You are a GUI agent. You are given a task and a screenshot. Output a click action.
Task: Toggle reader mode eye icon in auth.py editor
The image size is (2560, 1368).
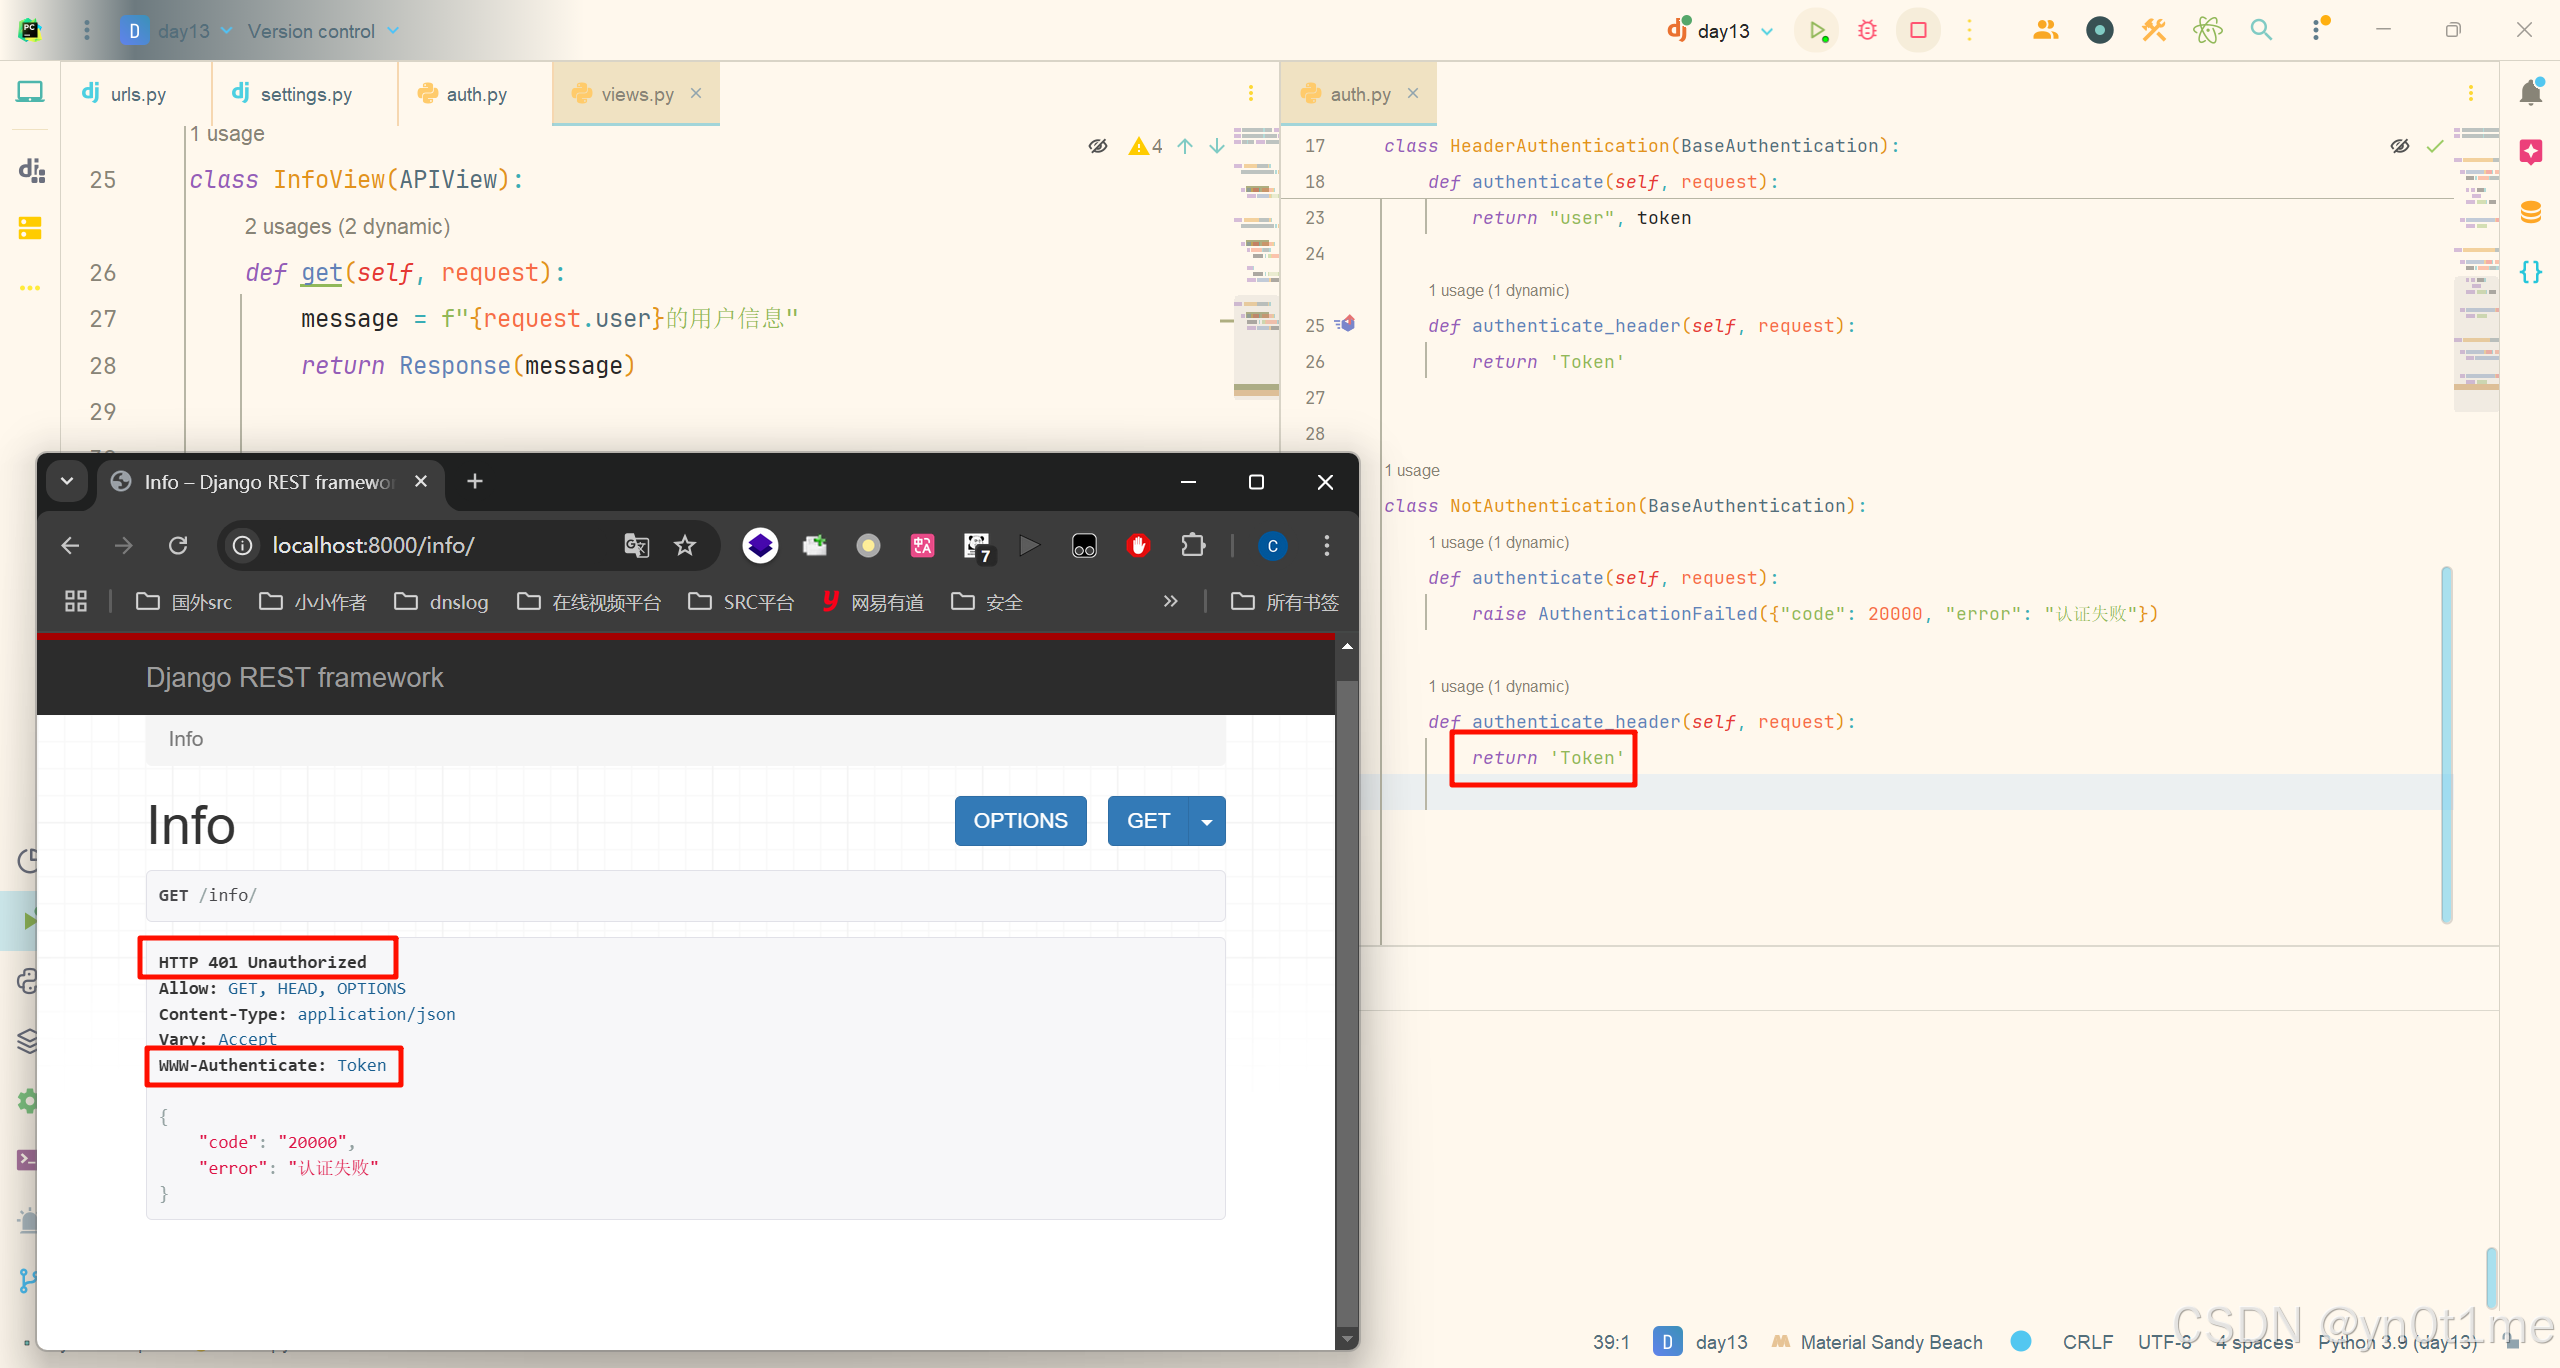coord(2400,146)
